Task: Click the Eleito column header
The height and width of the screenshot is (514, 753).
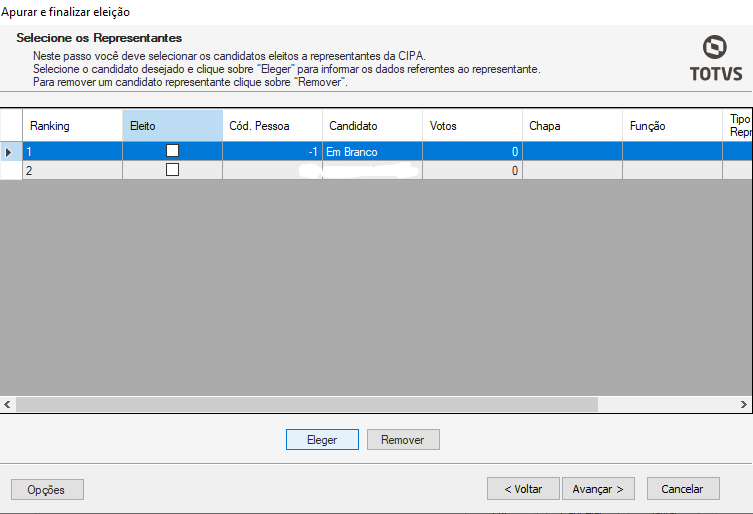Action: tap(172, 126)
